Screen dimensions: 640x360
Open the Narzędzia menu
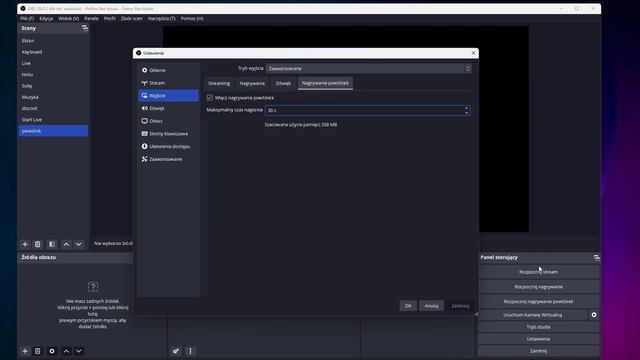(x=162, y=18)
